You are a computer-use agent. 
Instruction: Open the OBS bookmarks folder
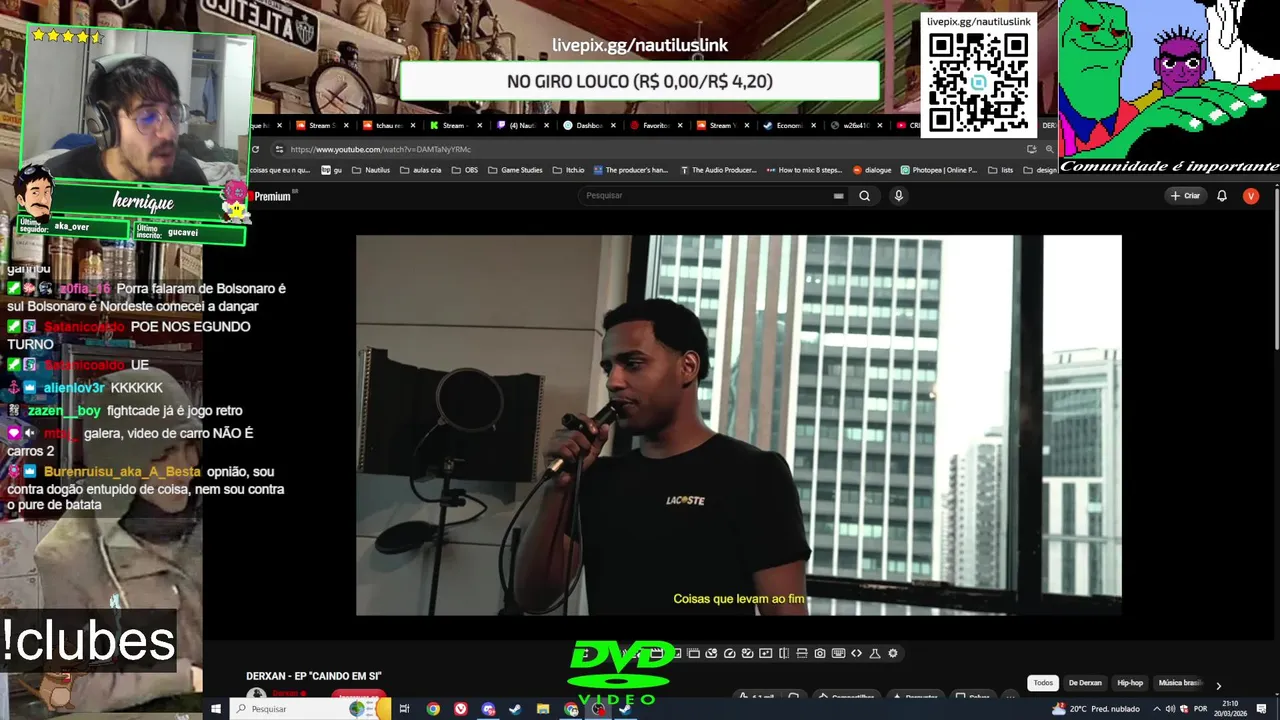465,170
